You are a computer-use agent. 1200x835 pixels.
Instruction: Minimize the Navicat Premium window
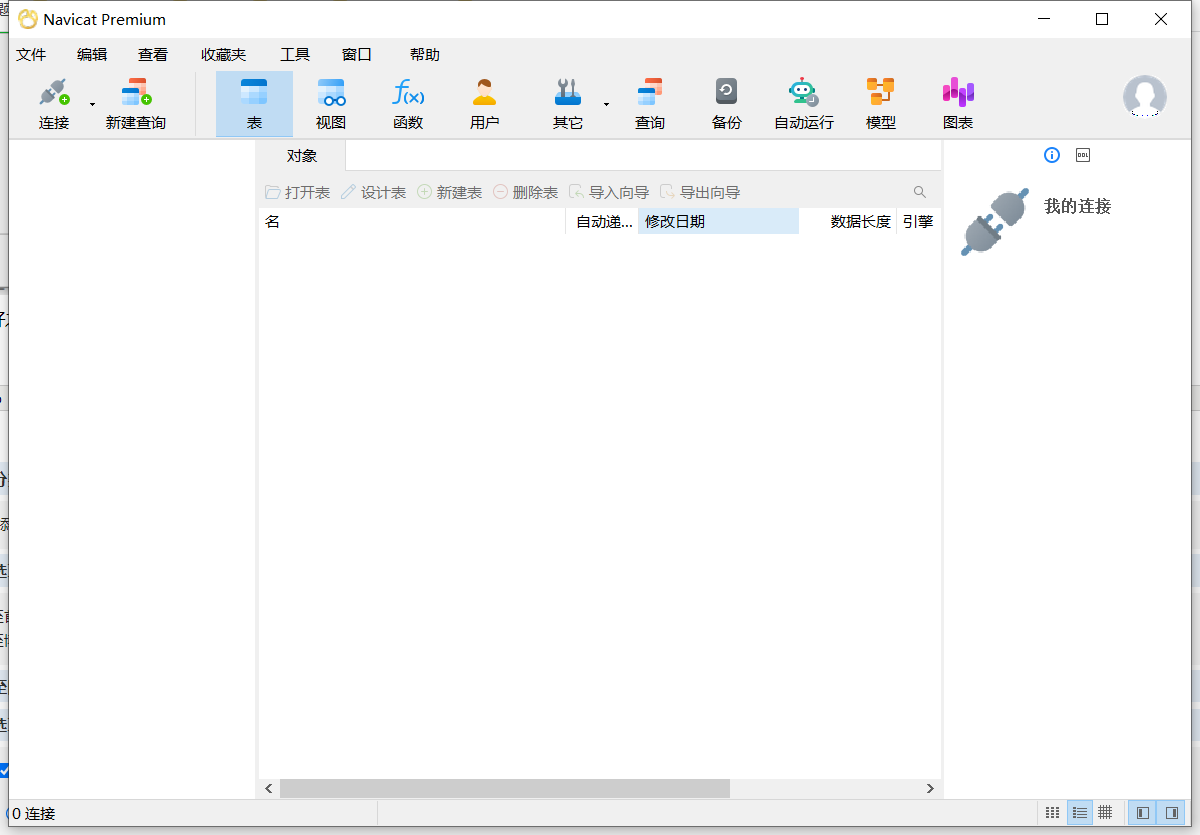[1044, 19]
